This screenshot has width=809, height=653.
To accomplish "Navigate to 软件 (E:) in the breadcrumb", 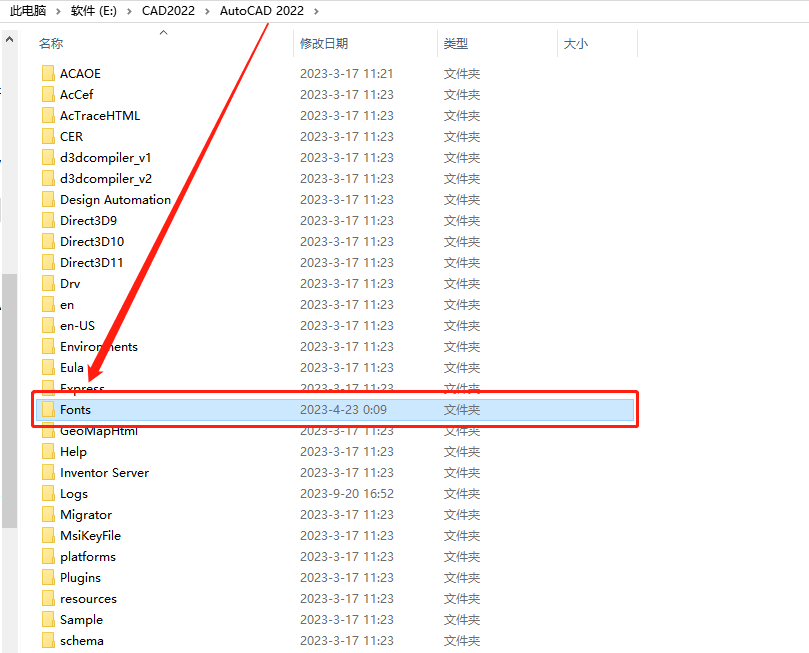I will (x=94, y=11).
